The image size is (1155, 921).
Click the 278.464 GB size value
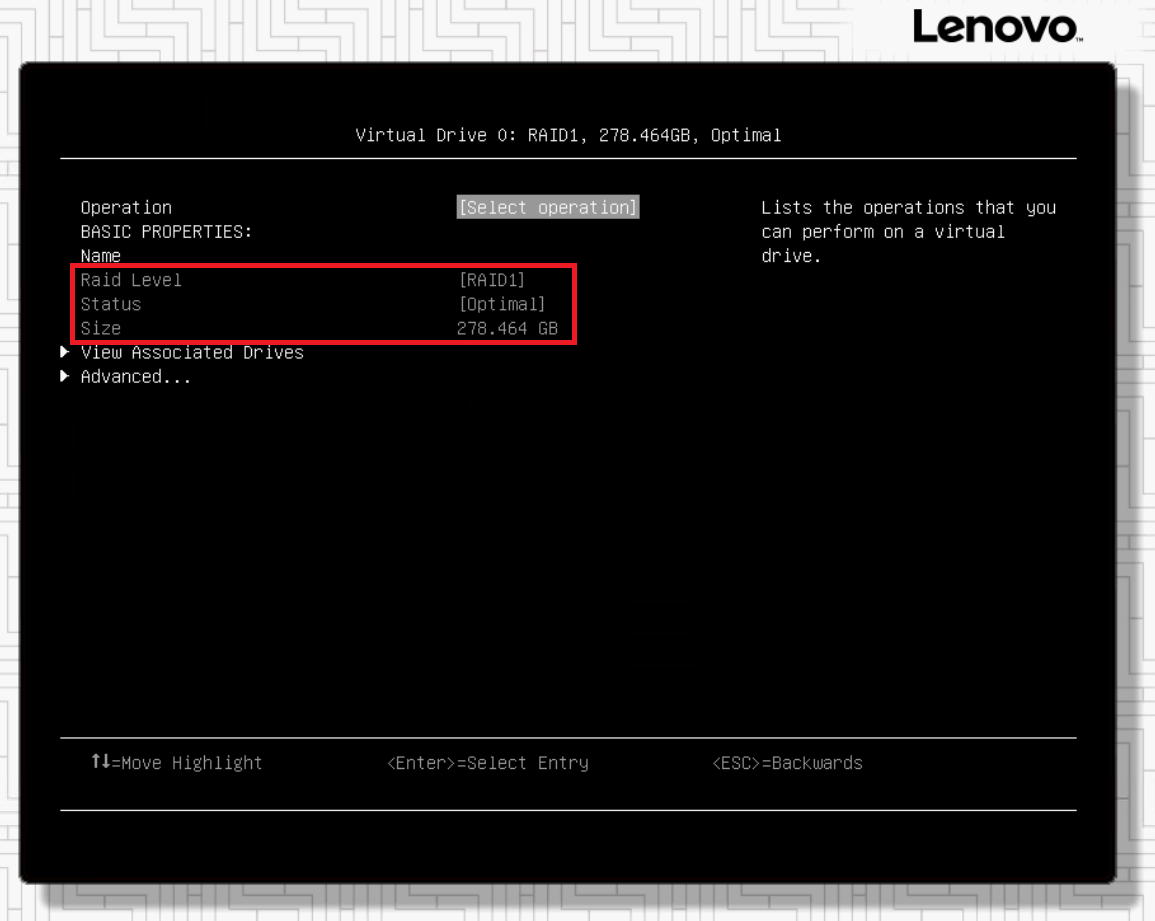pyautogui.click(x=506, y=328)
